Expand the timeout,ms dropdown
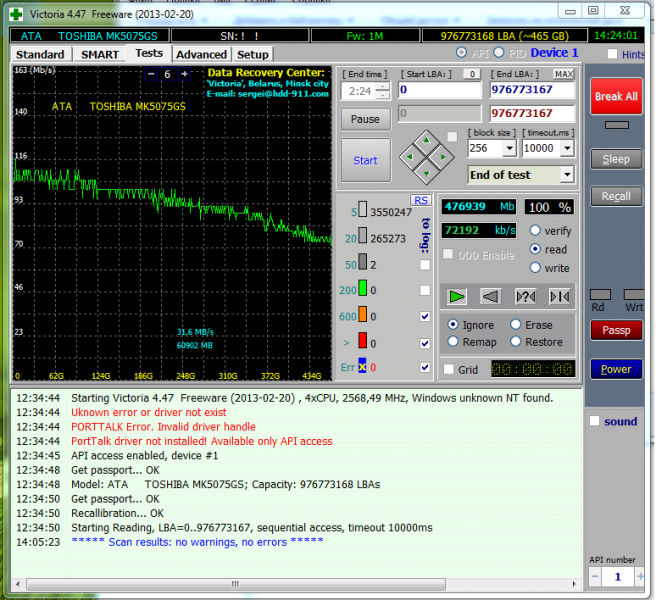Viewport: 656px width, 600px height. [568, 148]
